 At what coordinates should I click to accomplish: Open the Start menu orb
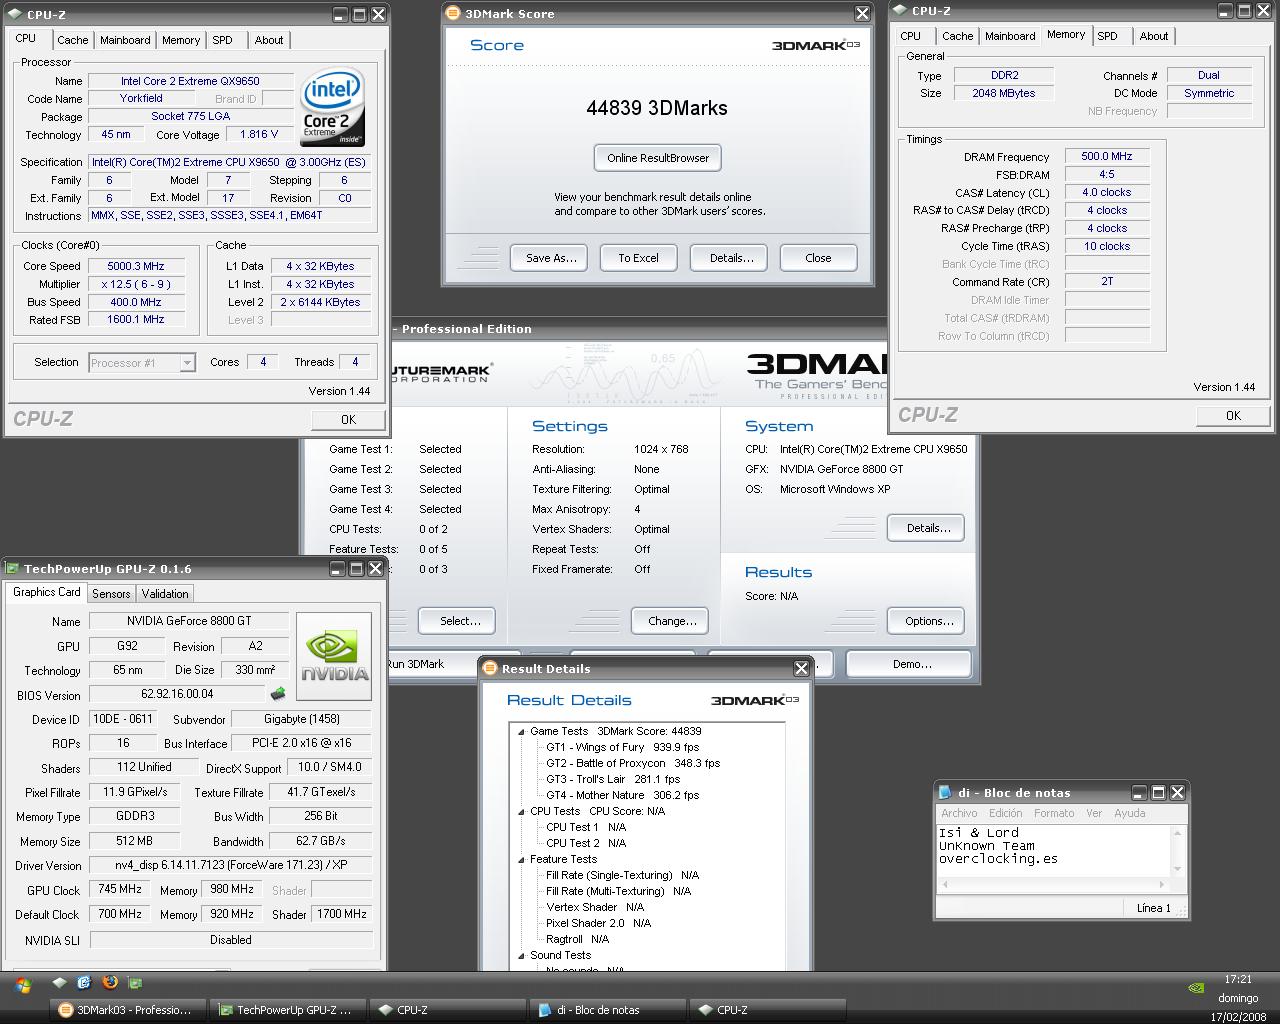(22, 985)
